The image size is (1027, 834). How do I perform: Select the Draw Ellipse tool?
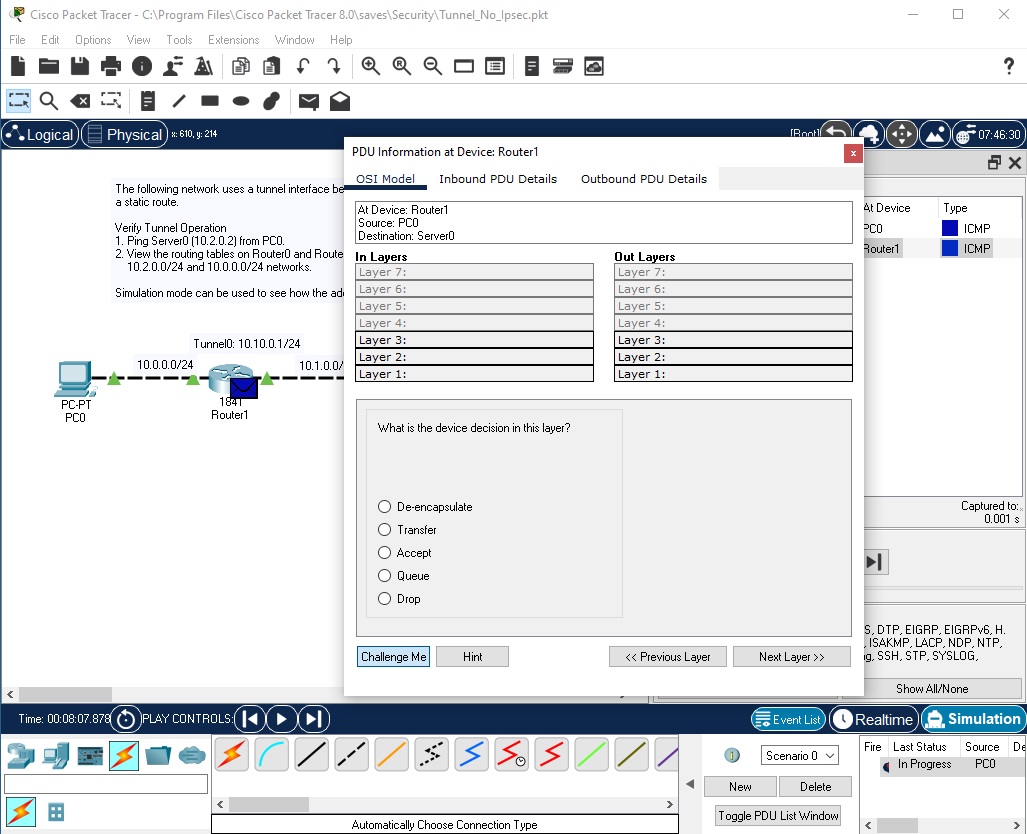point(241,101)
